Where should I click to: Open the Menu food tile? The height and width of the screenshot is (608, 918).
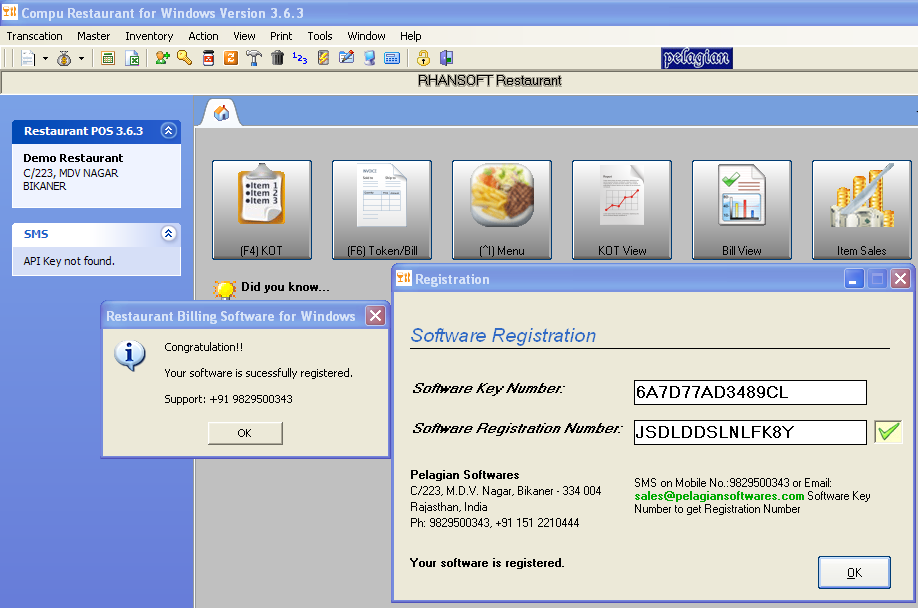[x=502, y=210]
